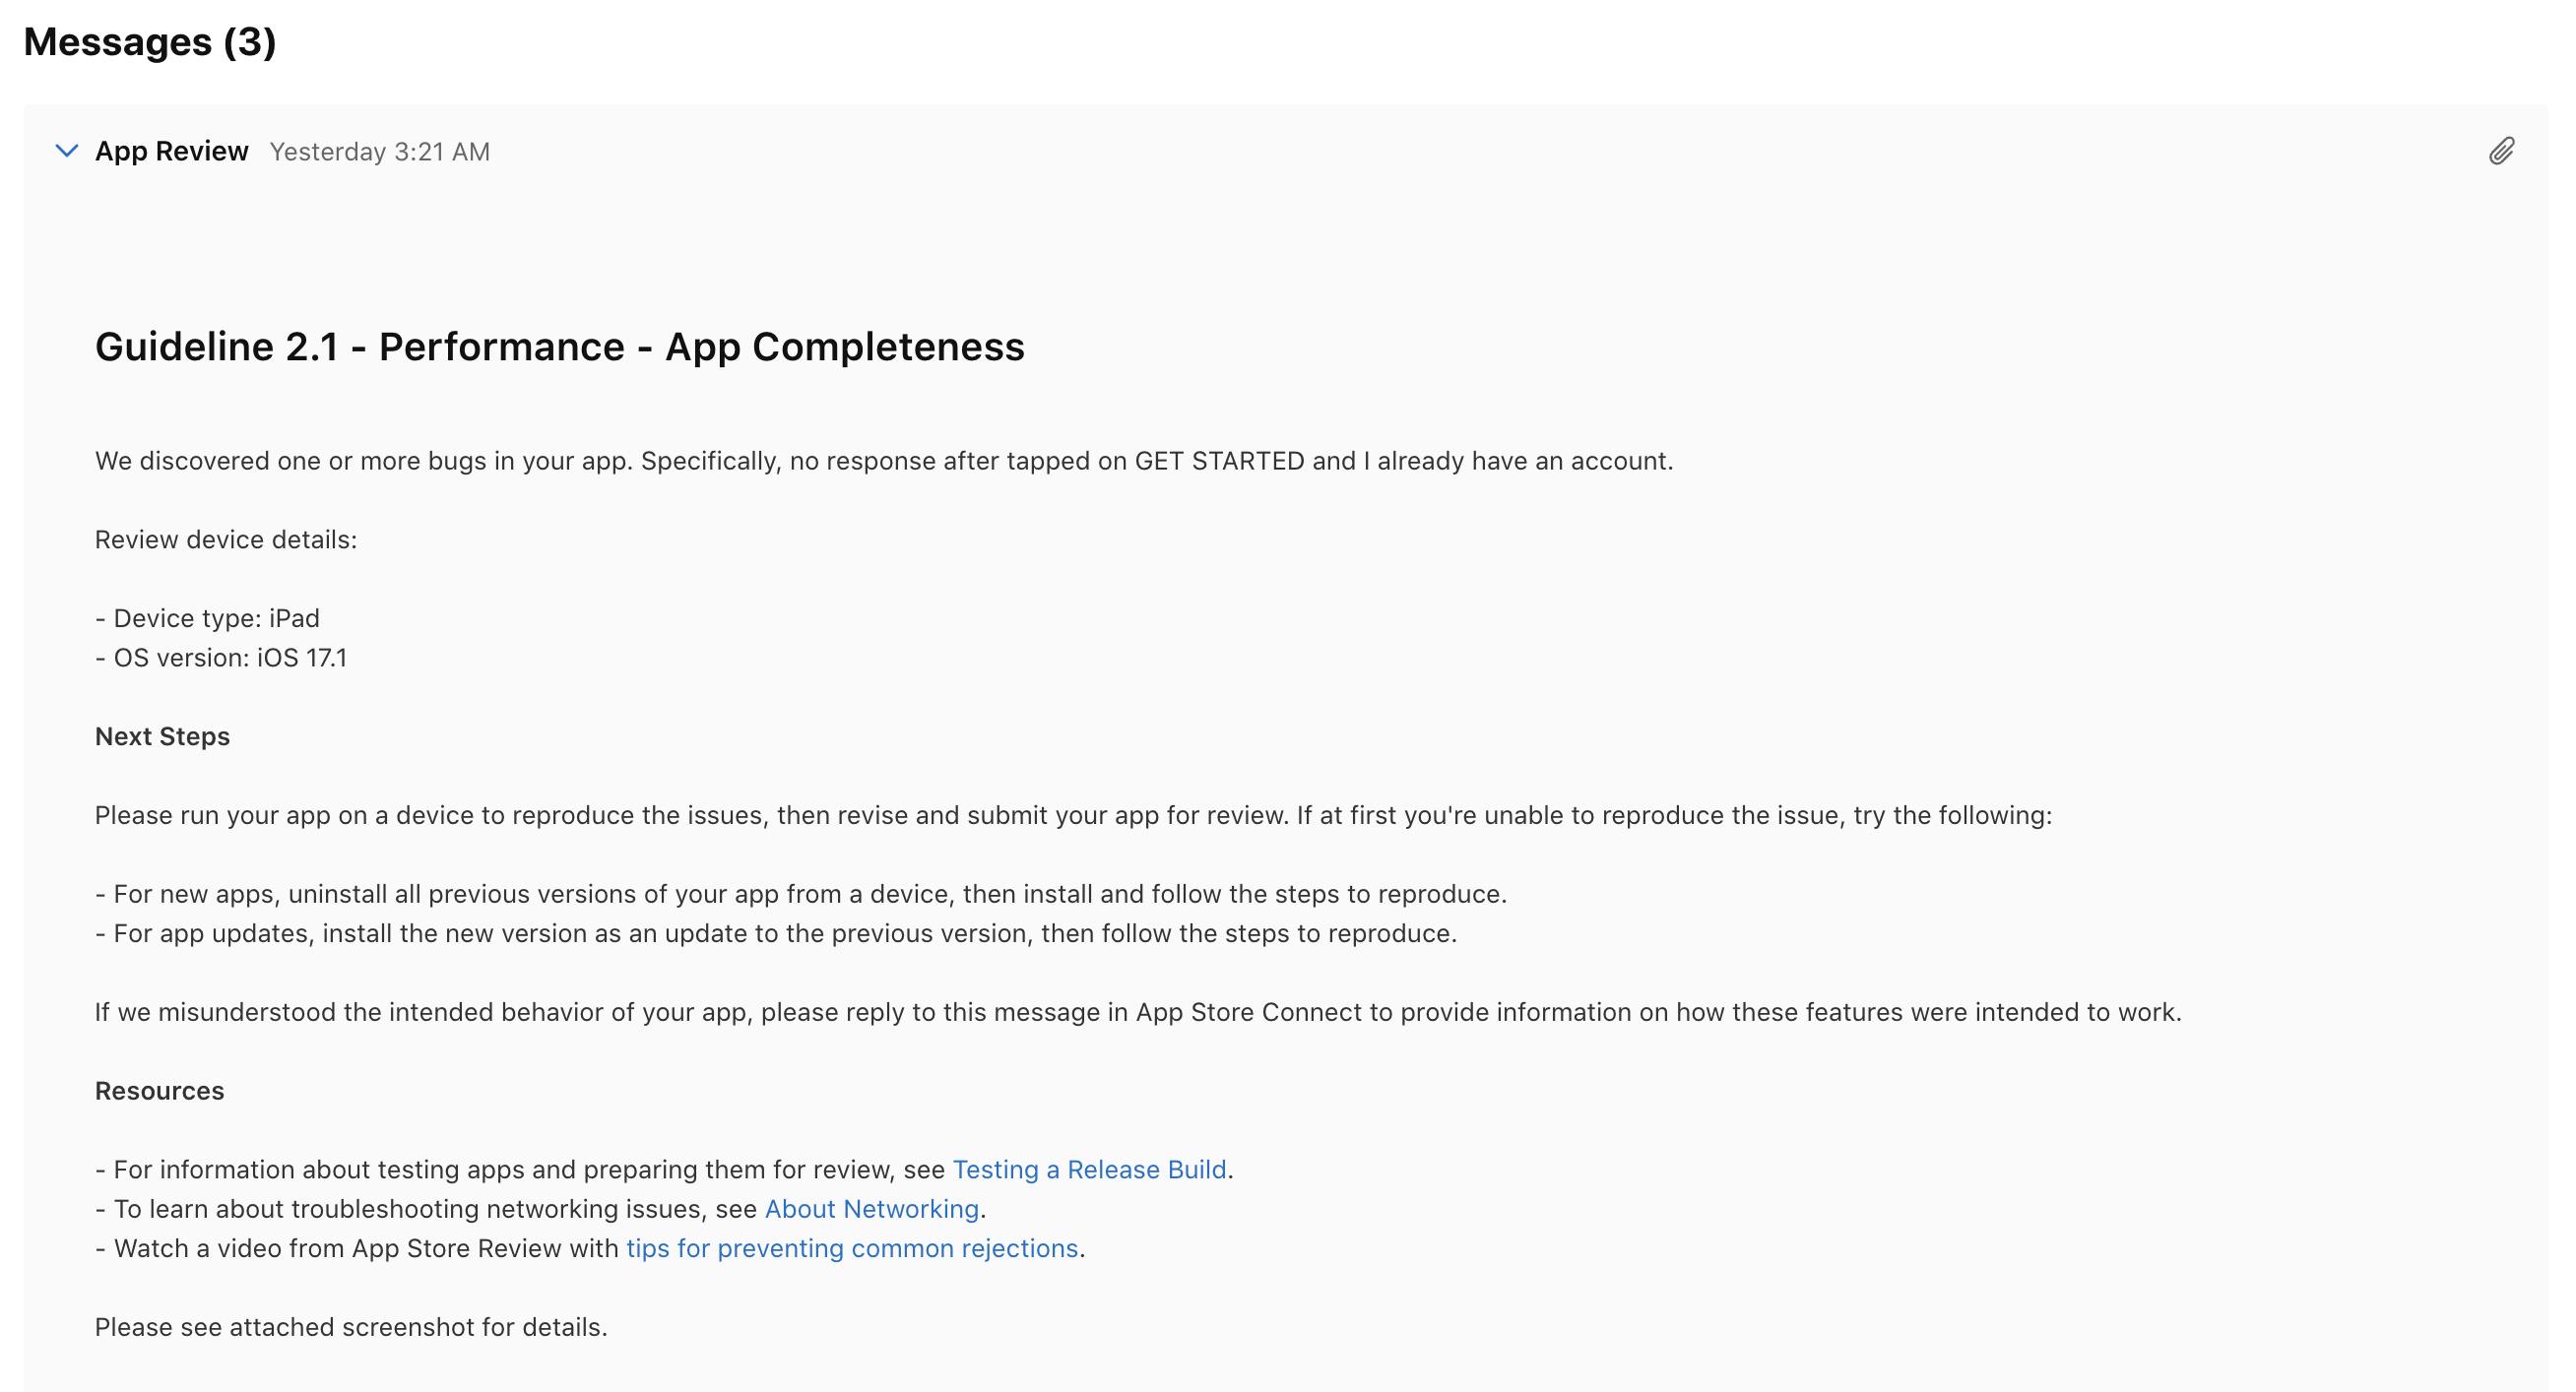Image resolution: width=2576 pixels, height=1392 pixels.
Task: Click the 'For new apps, uninstall' line
Action: 800,894
